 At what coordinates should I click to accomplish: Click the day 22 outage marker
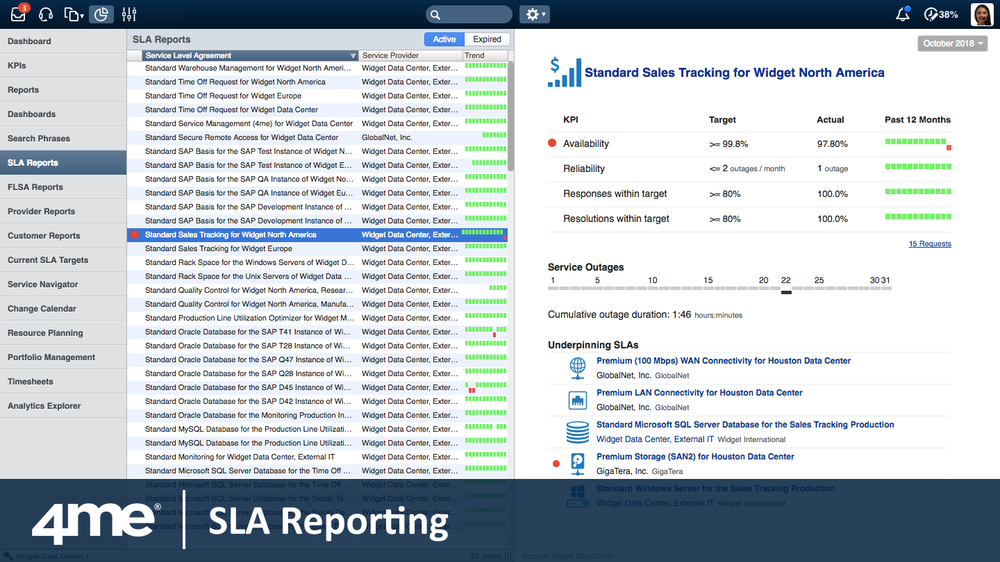click(786, 292)
